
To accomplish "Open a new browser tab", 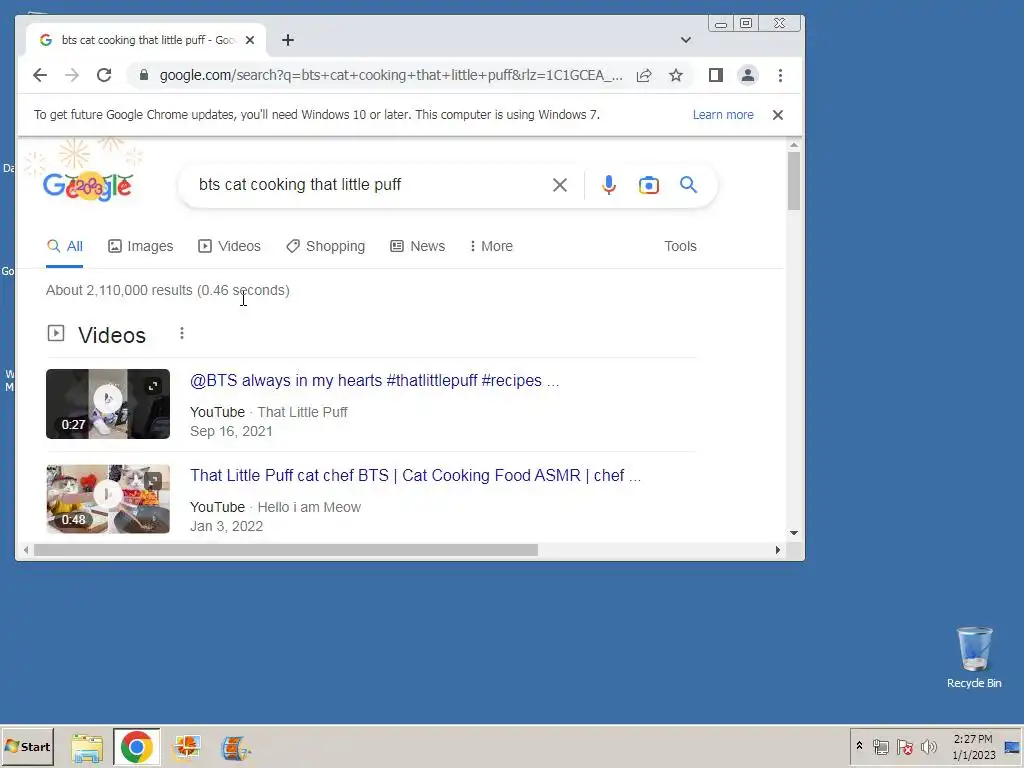I will pyautogui.click(x=288, y=40).
